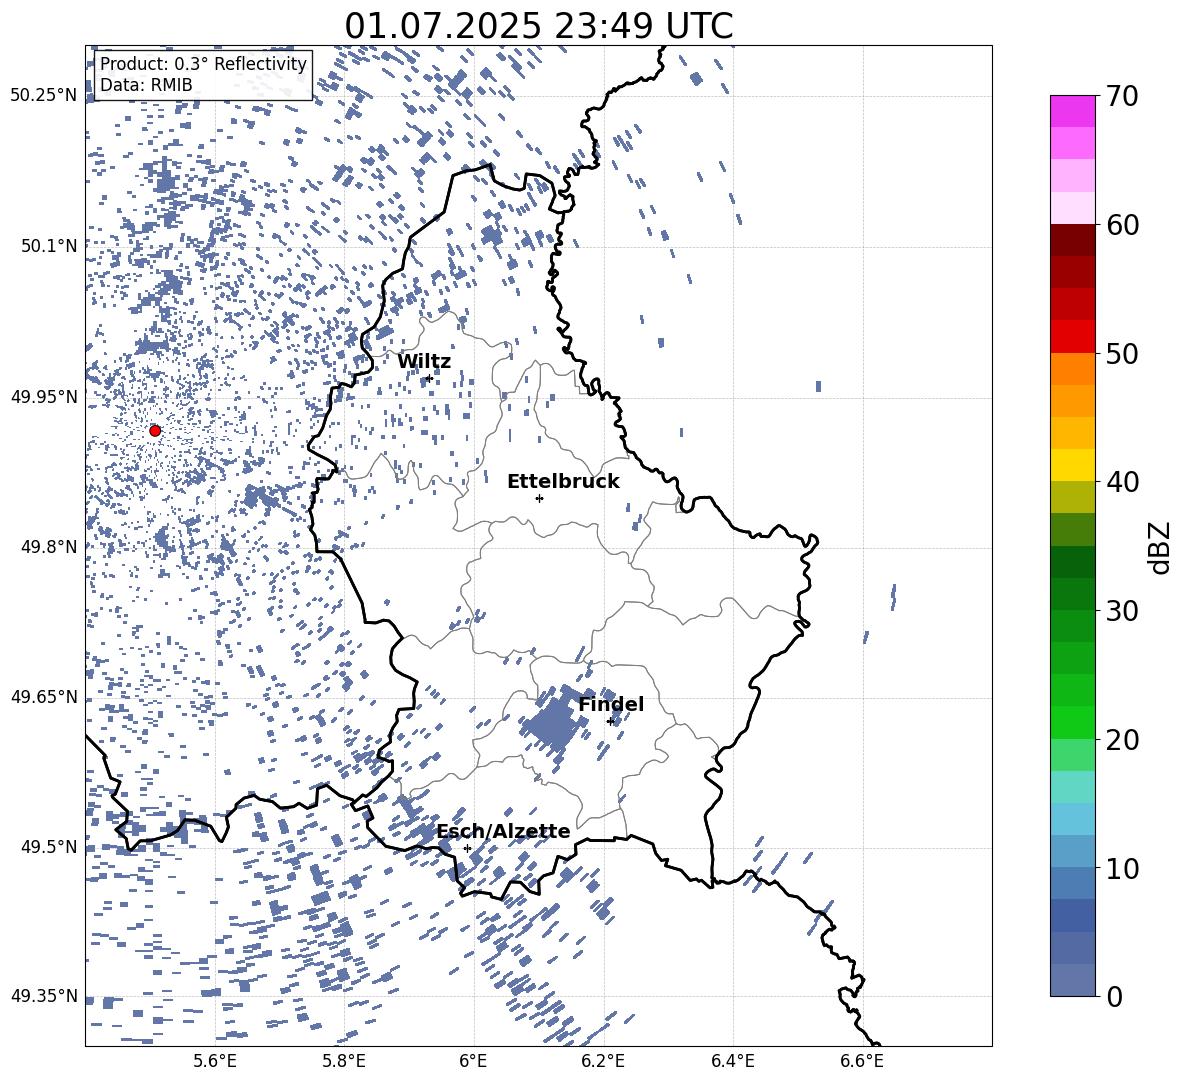Click the 49.65°N latitude label
Screen dimensions: 1184x1081
click(44, 696)
